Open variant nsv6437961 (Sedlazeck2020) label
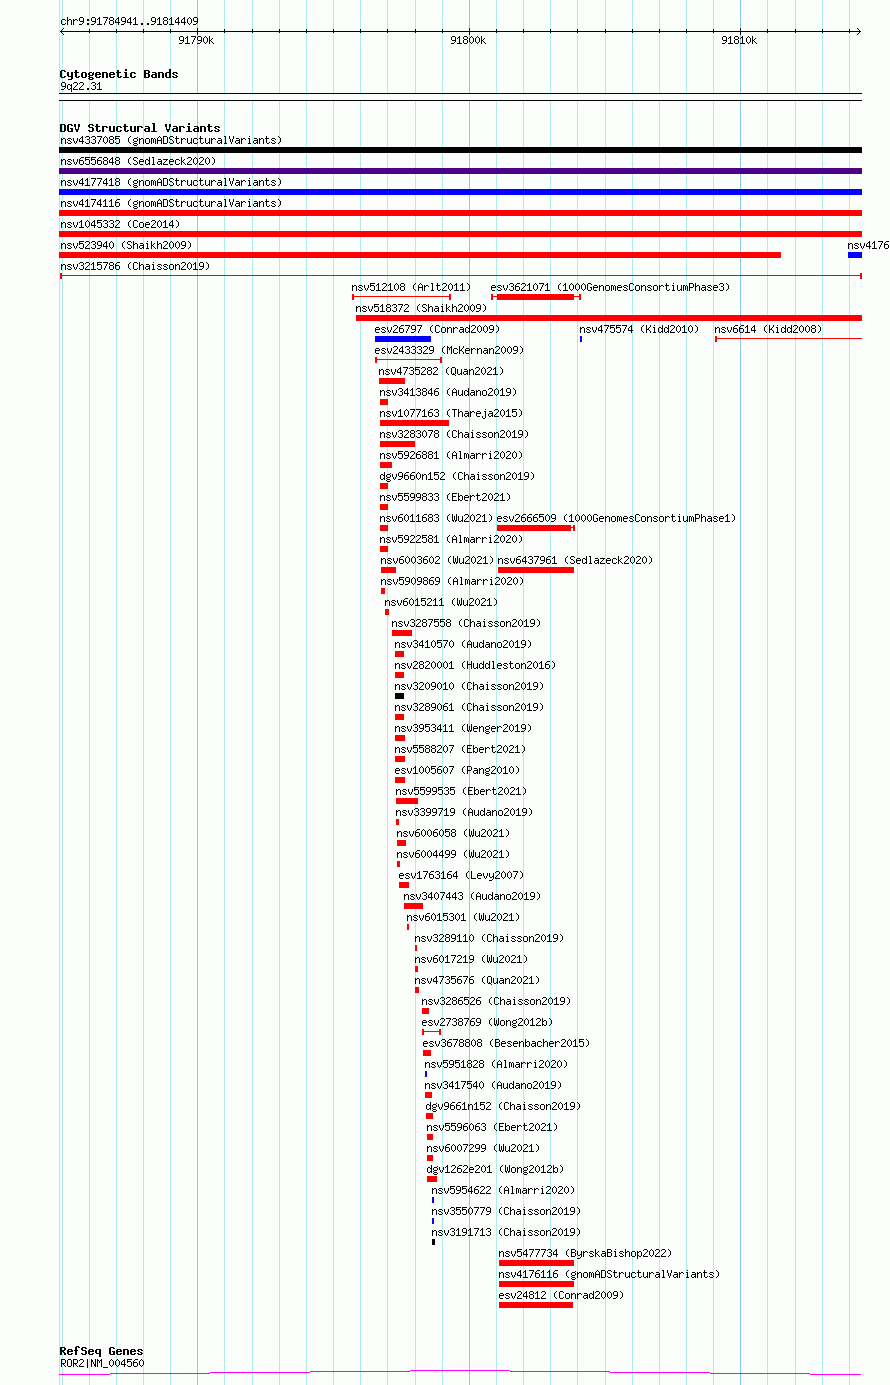The height and width of the screenshot is (1385, 890). point(576,560)
